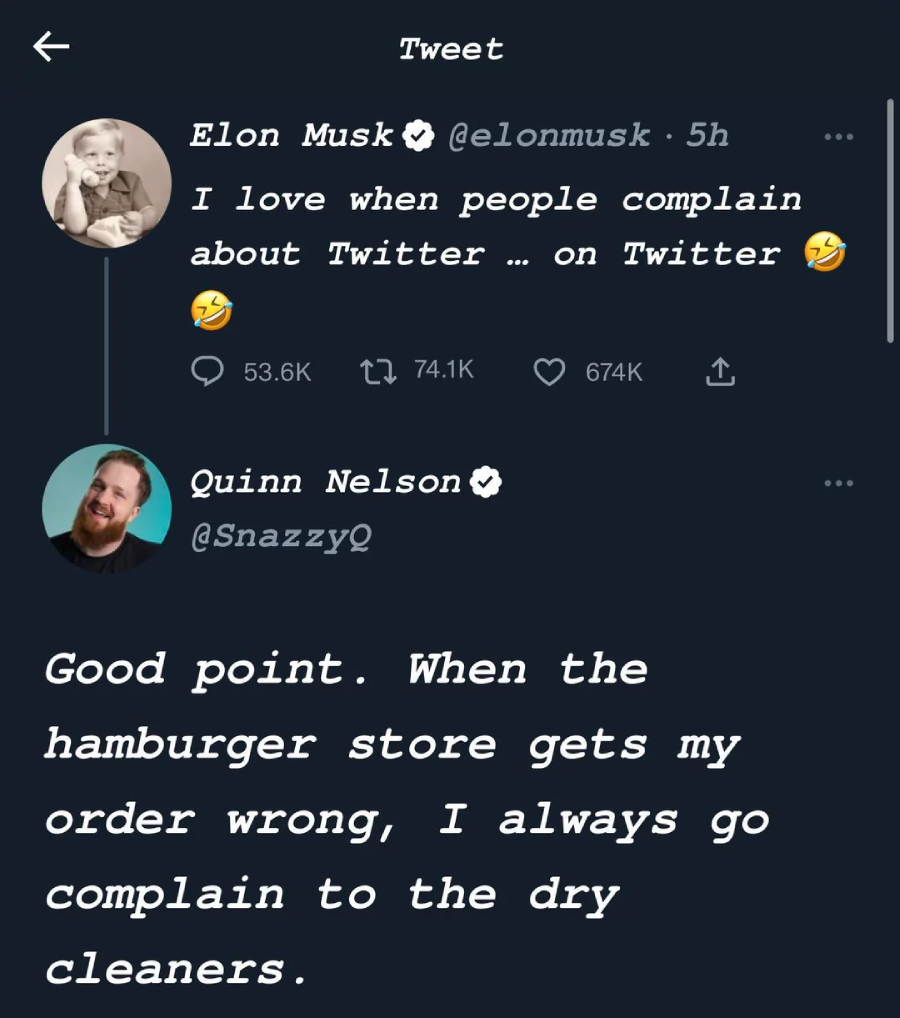Click Quinn Nelson's verified badge

[x=486, y=482]
